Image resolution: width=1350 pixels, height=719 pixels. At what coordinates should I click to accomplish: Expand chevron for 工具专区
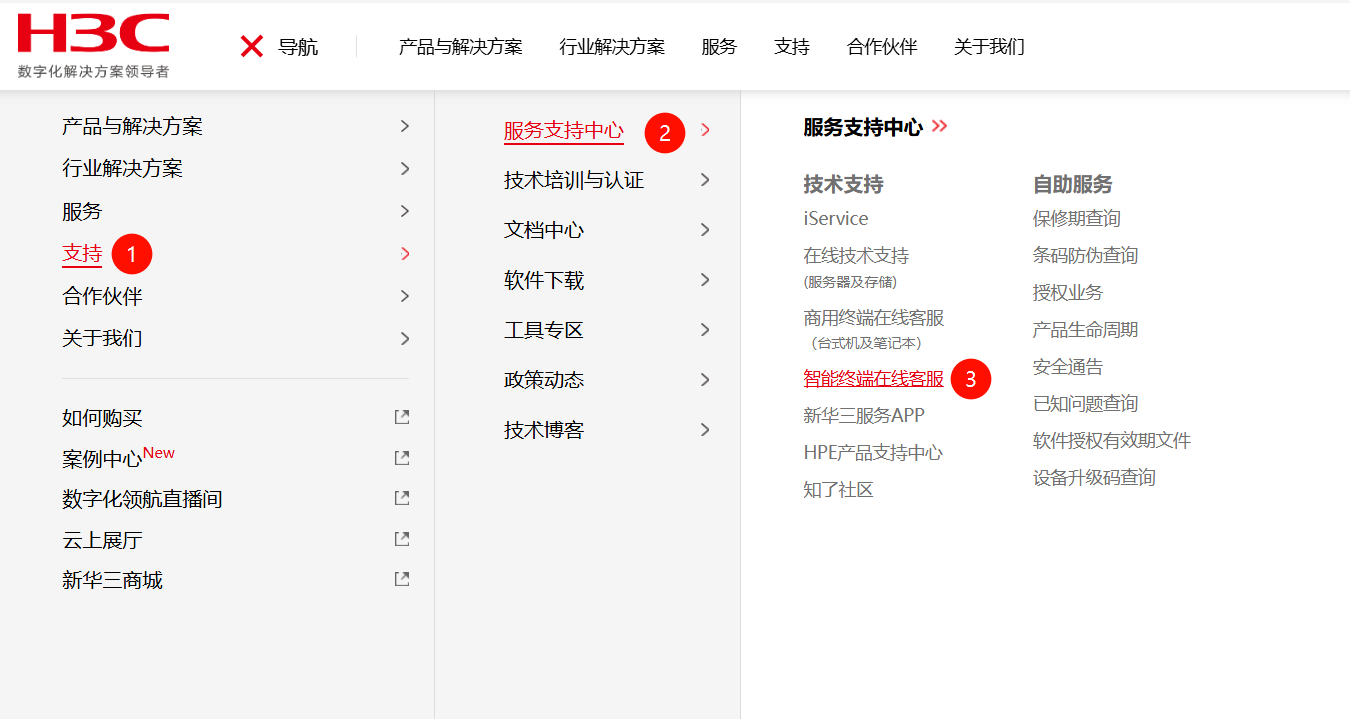[x=705, y=330]
